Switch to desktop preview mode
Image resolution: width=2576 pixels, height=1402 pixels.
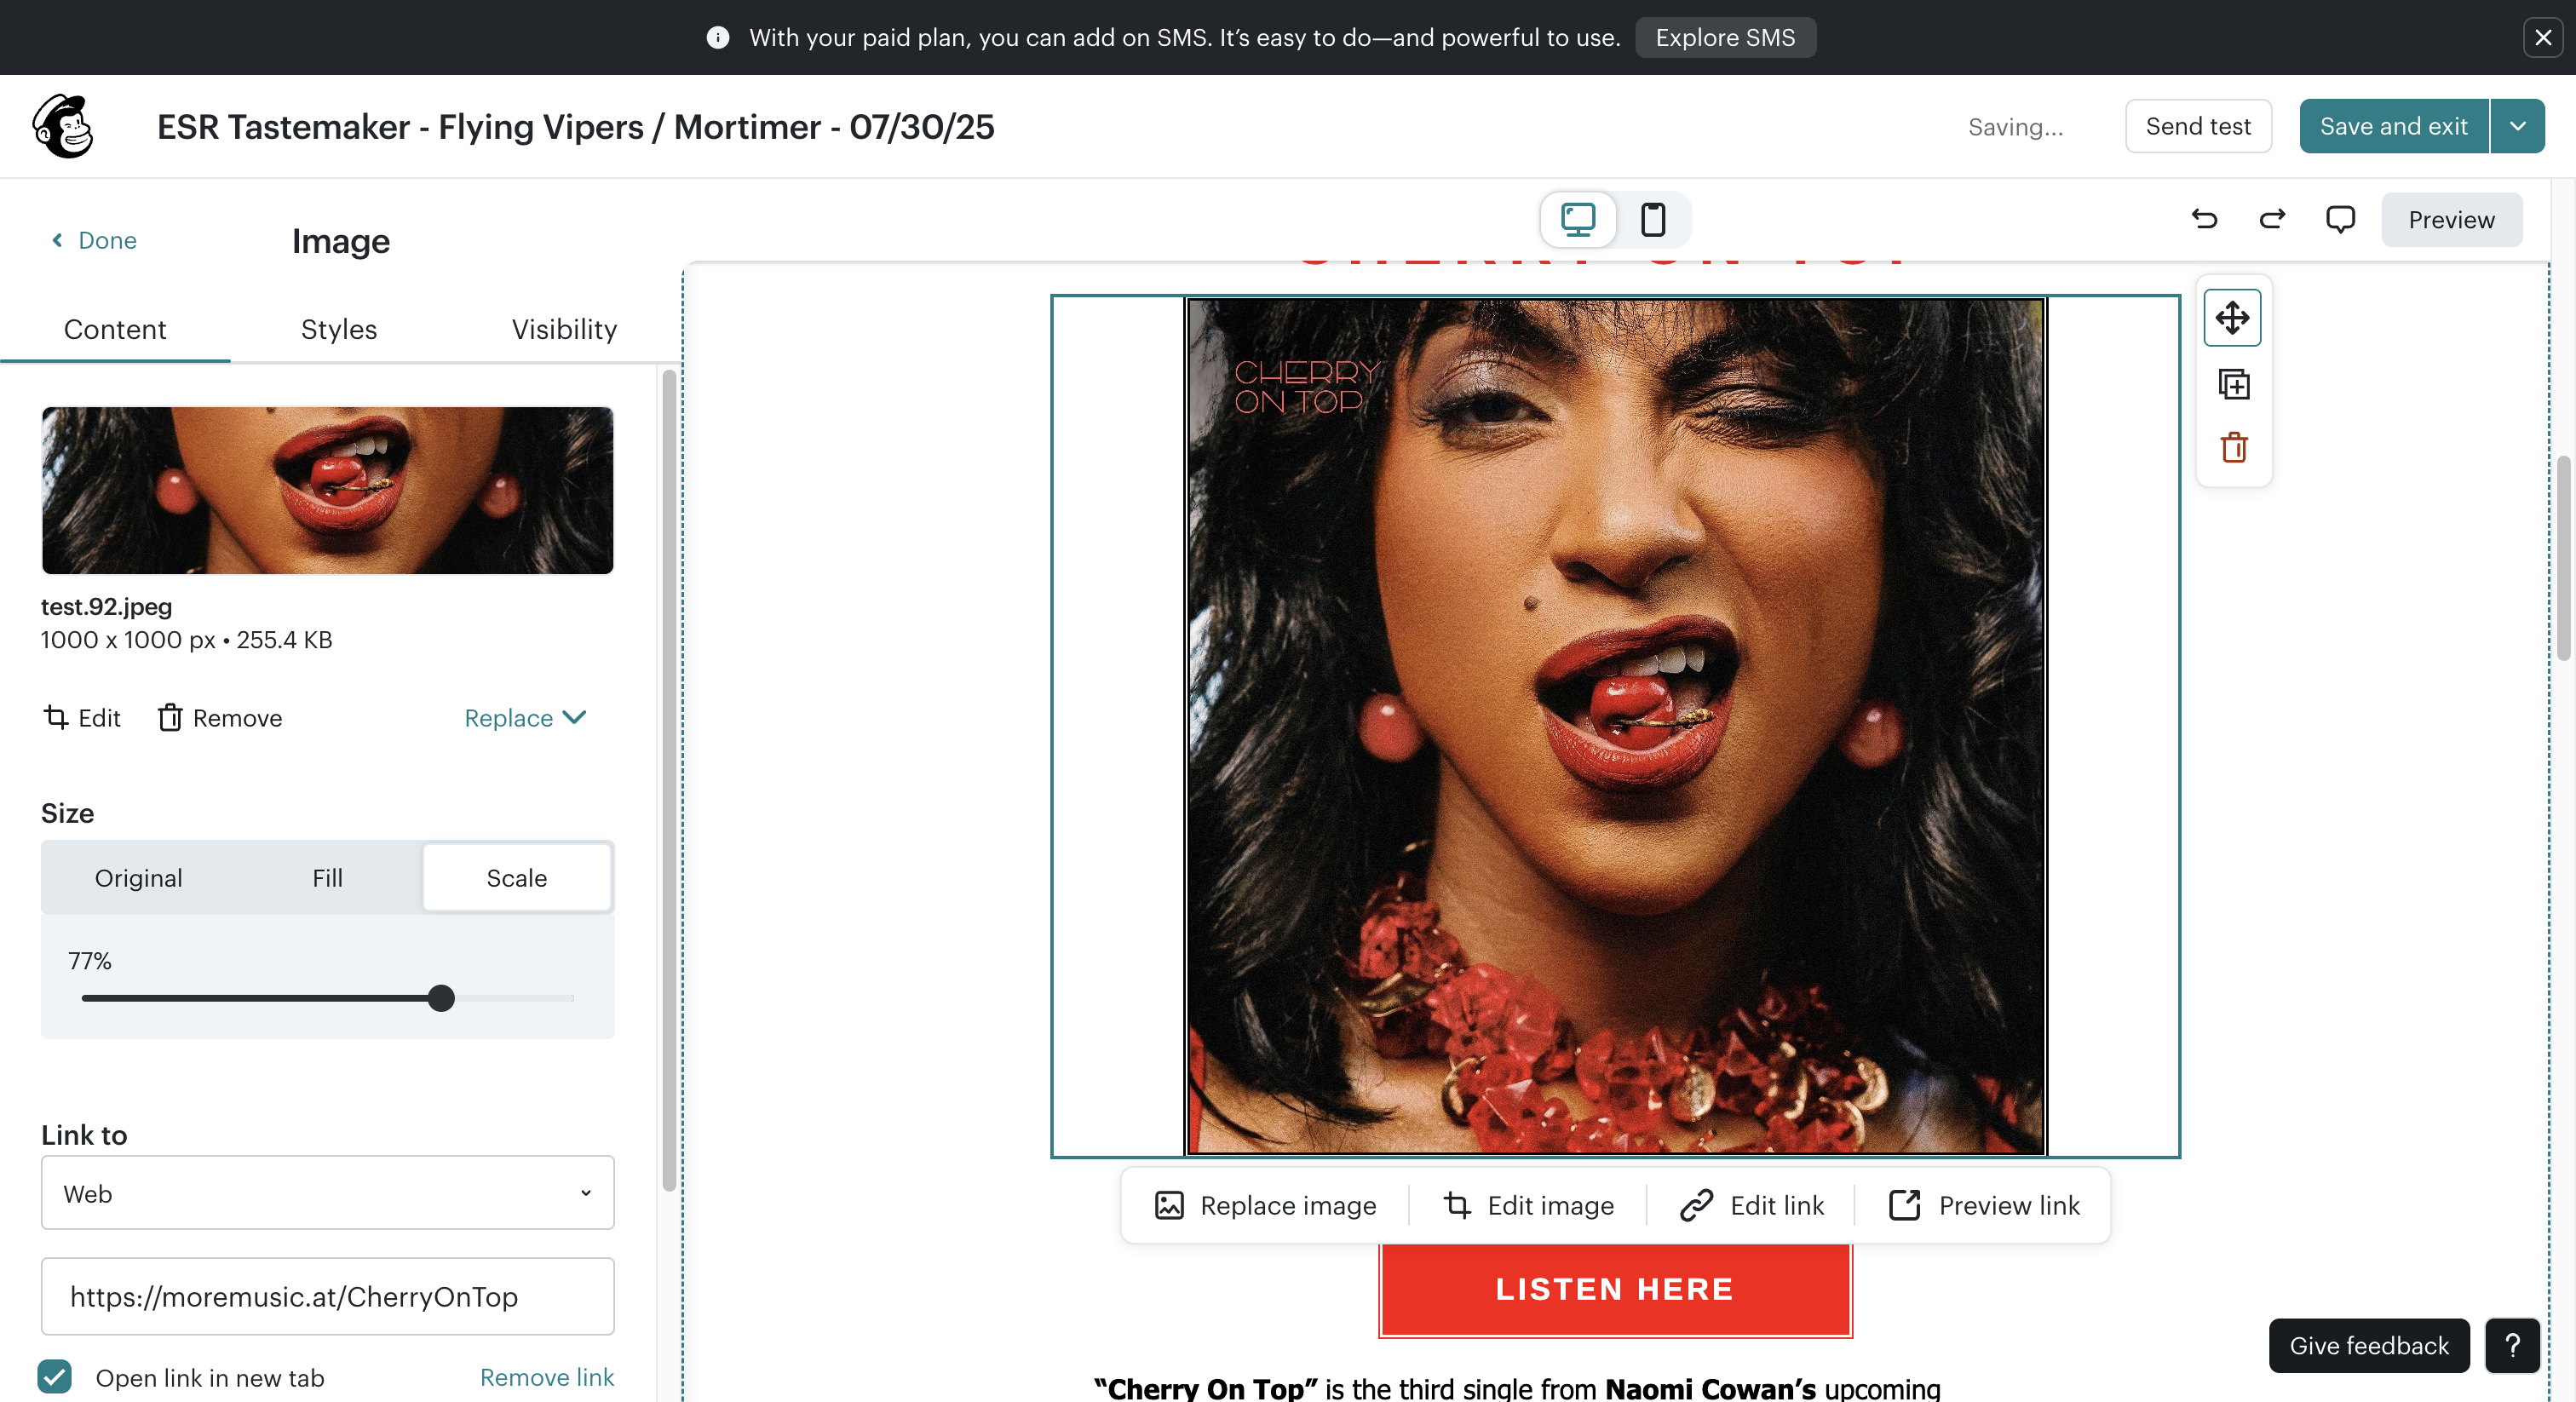(x=1578, y=219)
